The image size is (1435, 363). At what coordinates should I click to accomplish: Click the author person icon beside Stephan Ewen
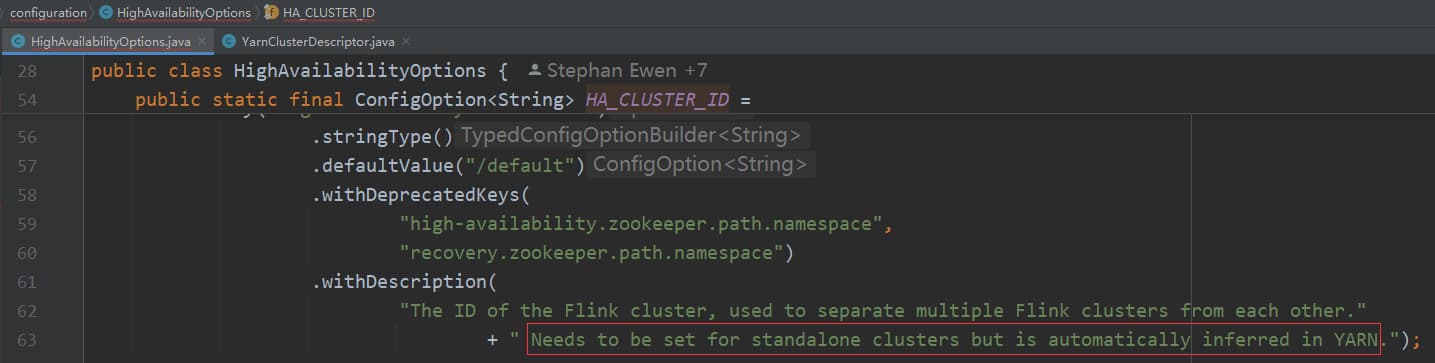534,71
